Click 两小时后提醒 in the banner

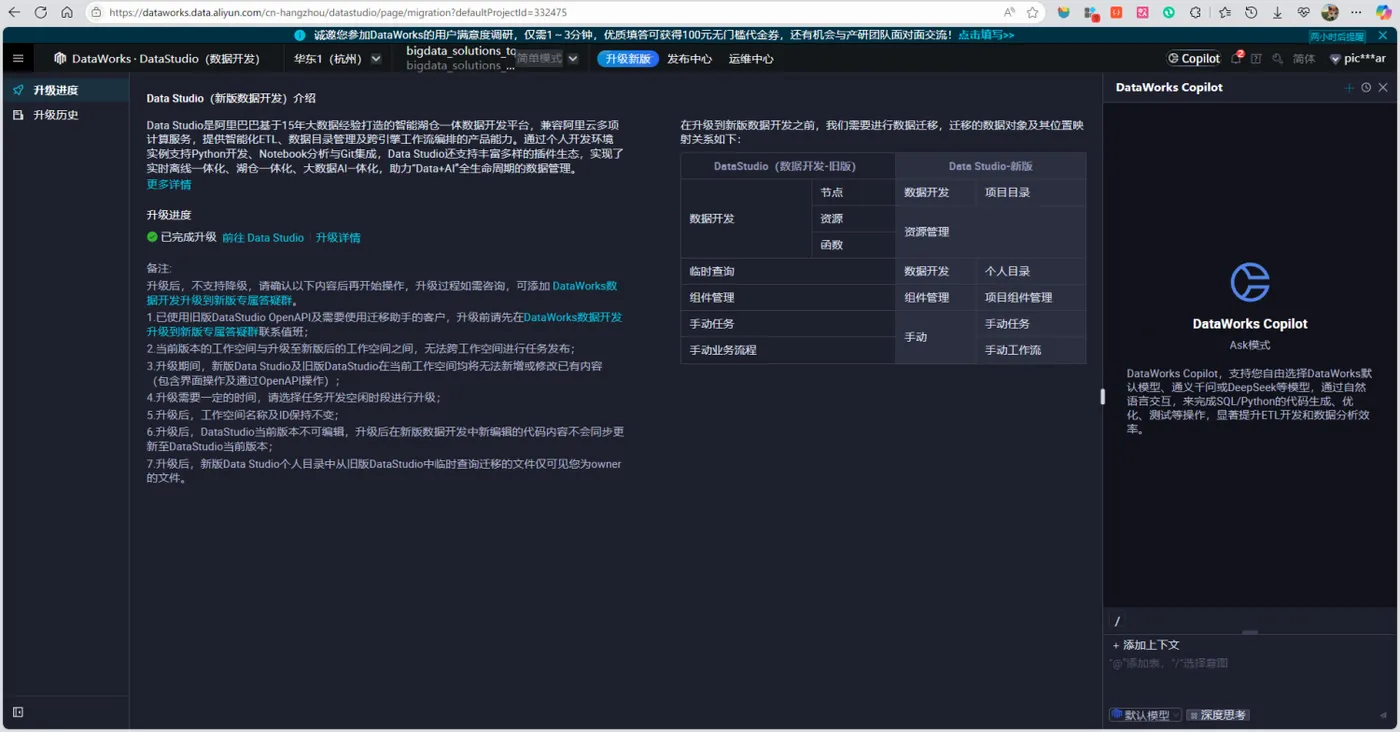[1337, 36]
